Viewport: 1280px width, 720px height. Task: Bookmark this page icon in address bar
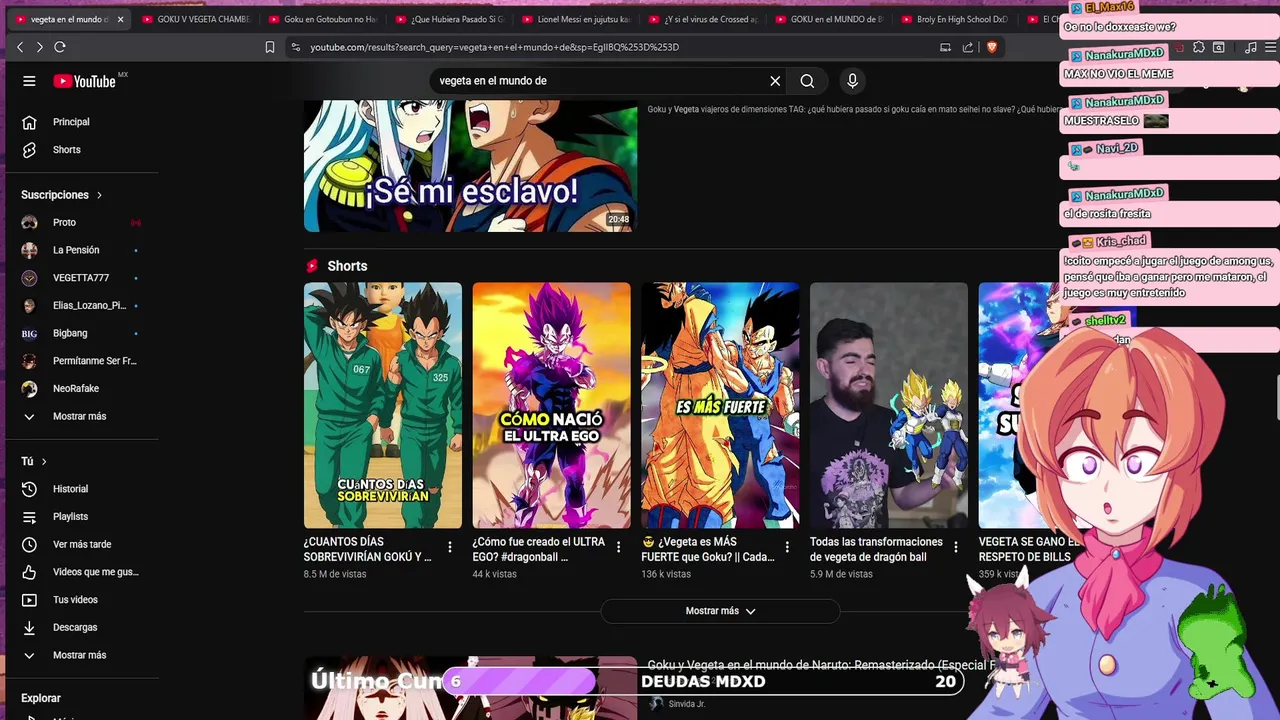tap(270, 47)
